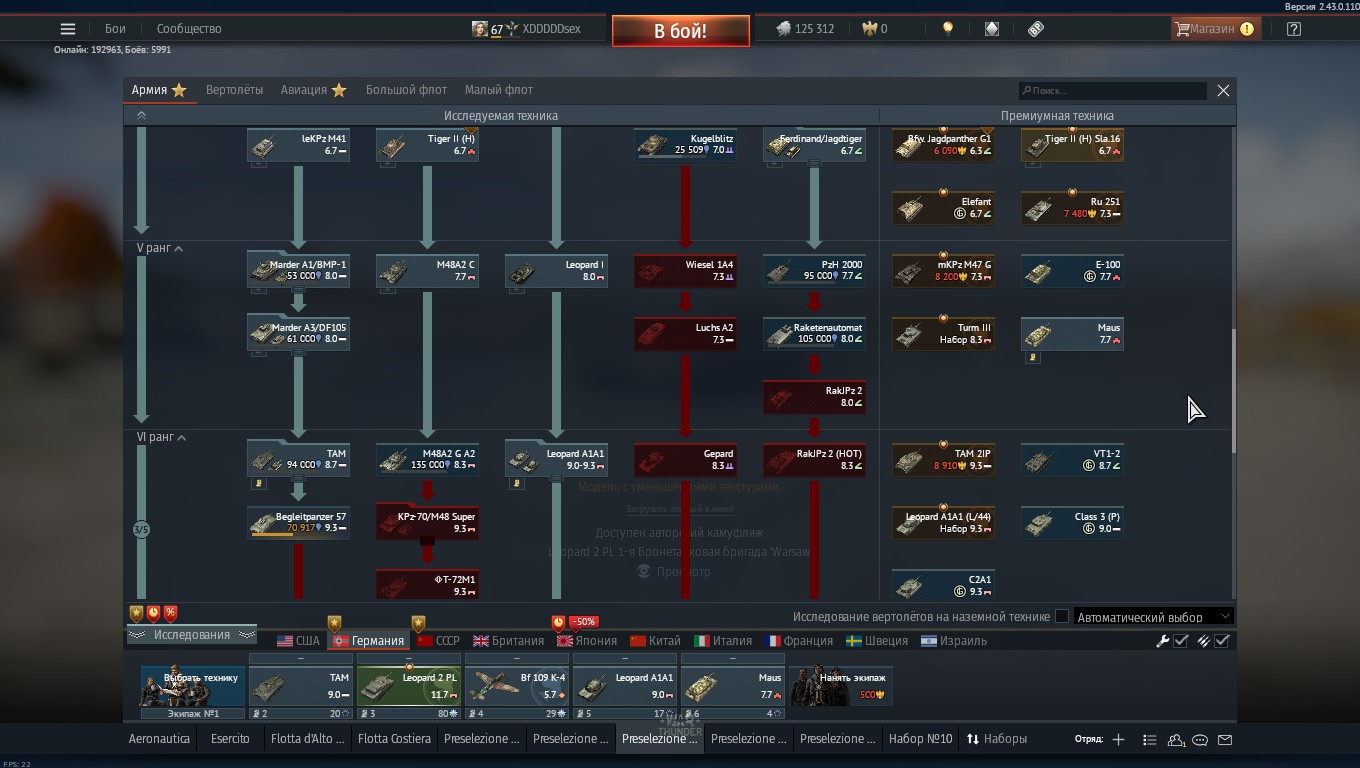The image size is (1360, 768).
Task: Close the research tree window
Action: click(1223, 91)
